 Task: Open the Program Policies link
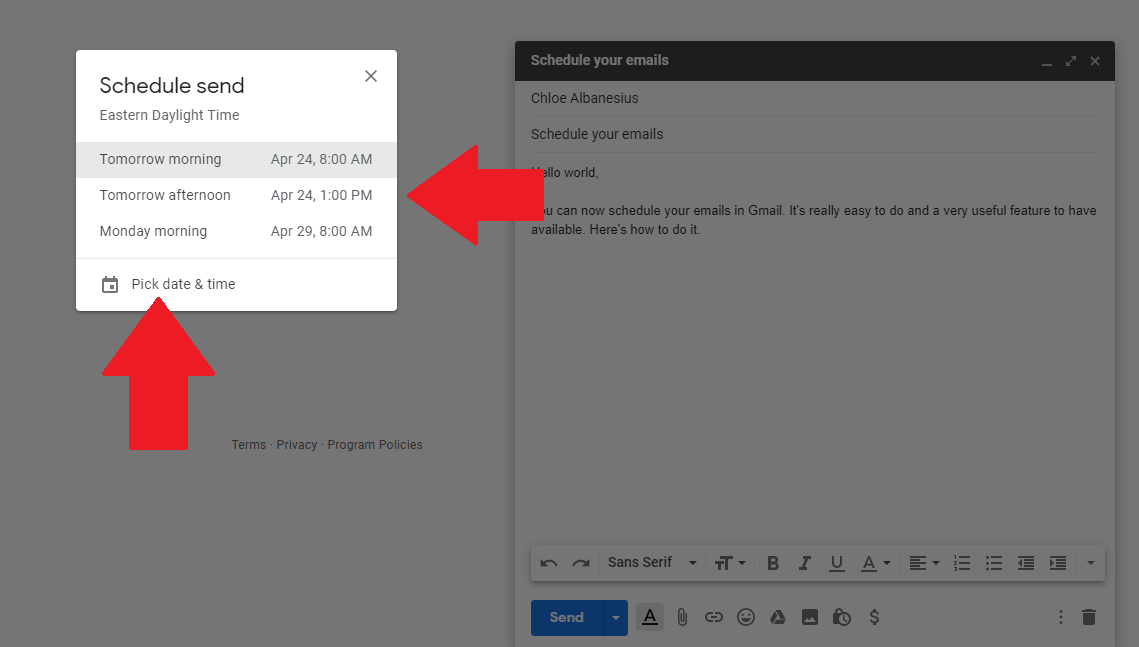click(375, 445)
